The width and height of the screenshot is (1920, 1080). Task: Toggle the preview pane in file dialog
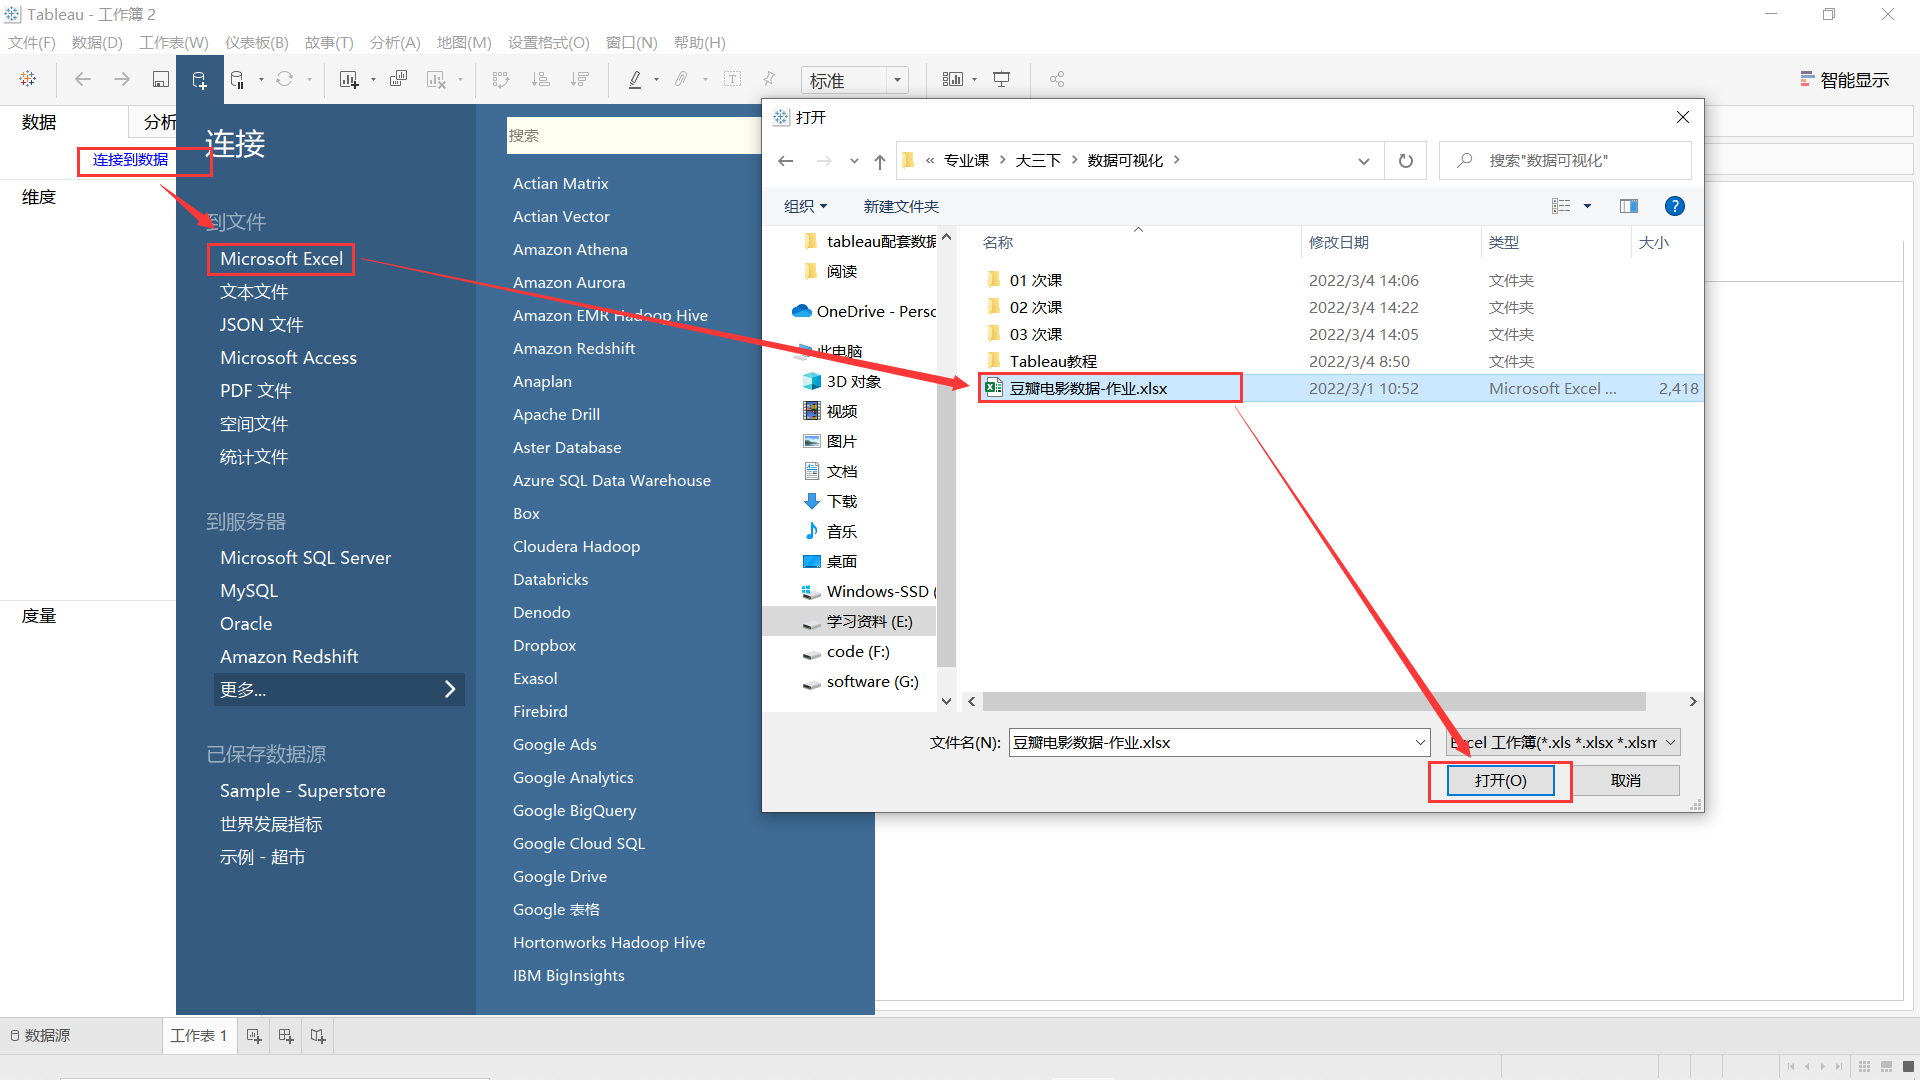pyautogui.click(x=1628, y=206)
